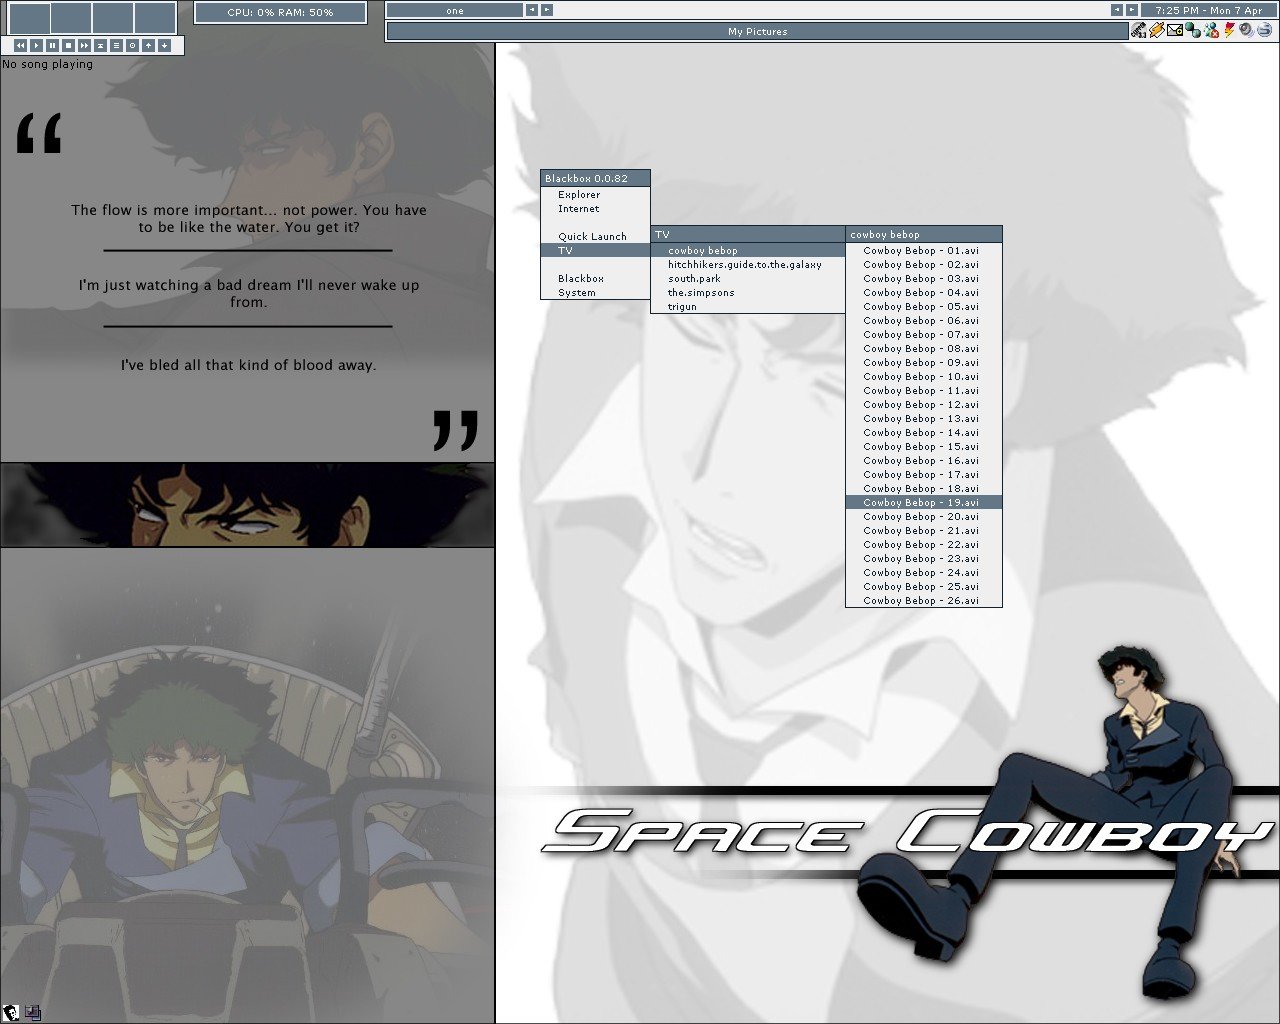Click the 'No song playing' status text
Image resolution: width=1280 pixels, height=1024 pixels.
tap(47, 64)
